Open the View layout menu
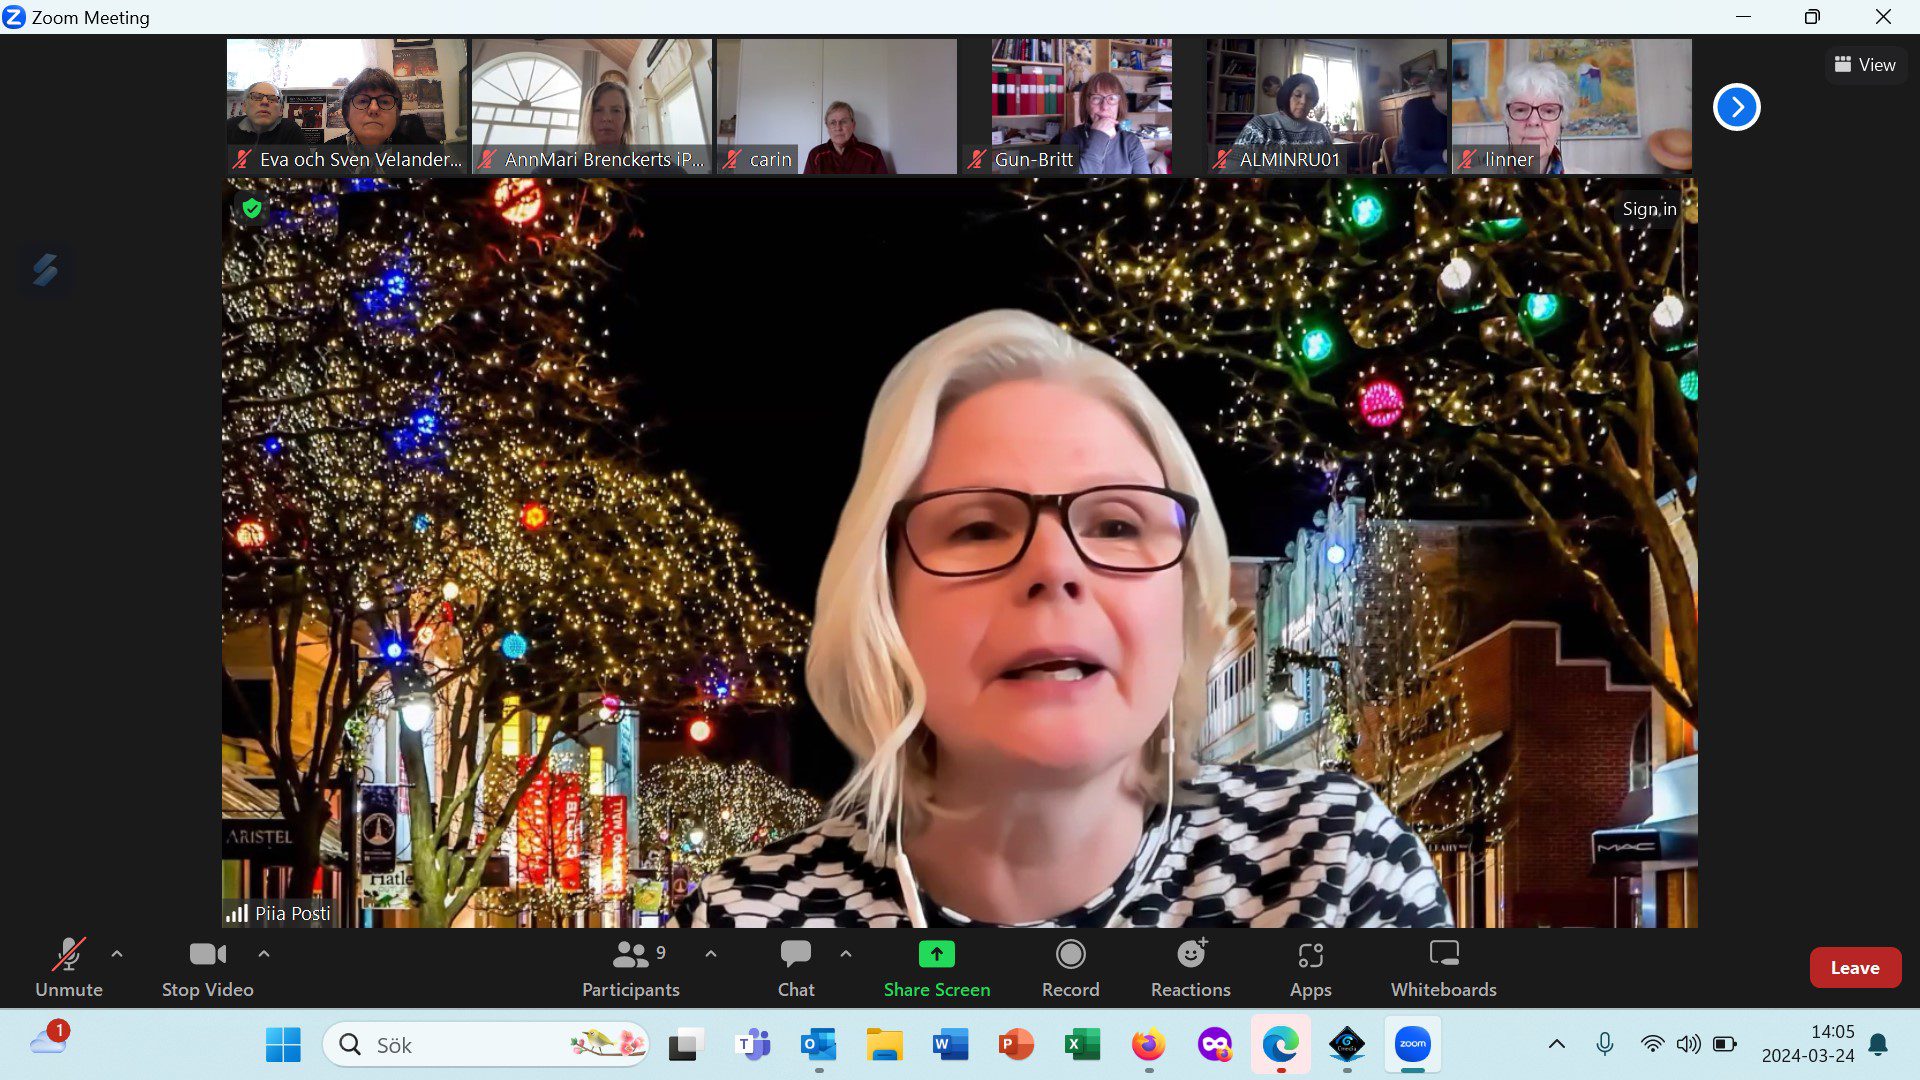This screenshot has height=1080, width=1920. [1865, 65]
